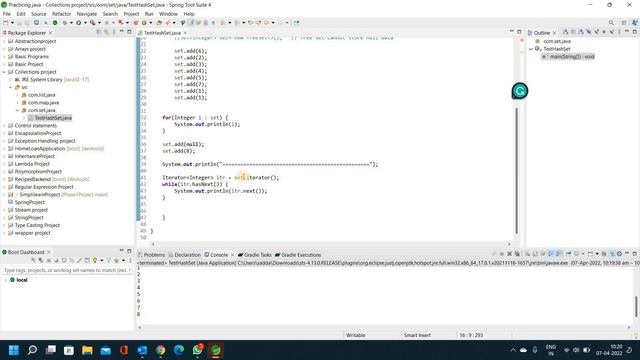640x360 pixels.
Task: Collapse the src folder node
Action: pos(11,87)
